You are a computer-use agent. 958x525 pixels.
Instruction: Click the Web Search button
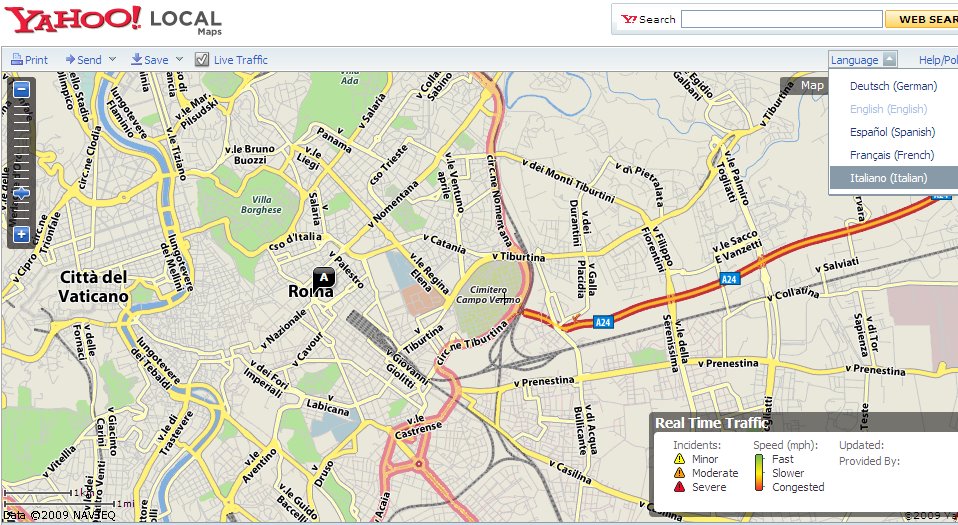click(921, 19)
